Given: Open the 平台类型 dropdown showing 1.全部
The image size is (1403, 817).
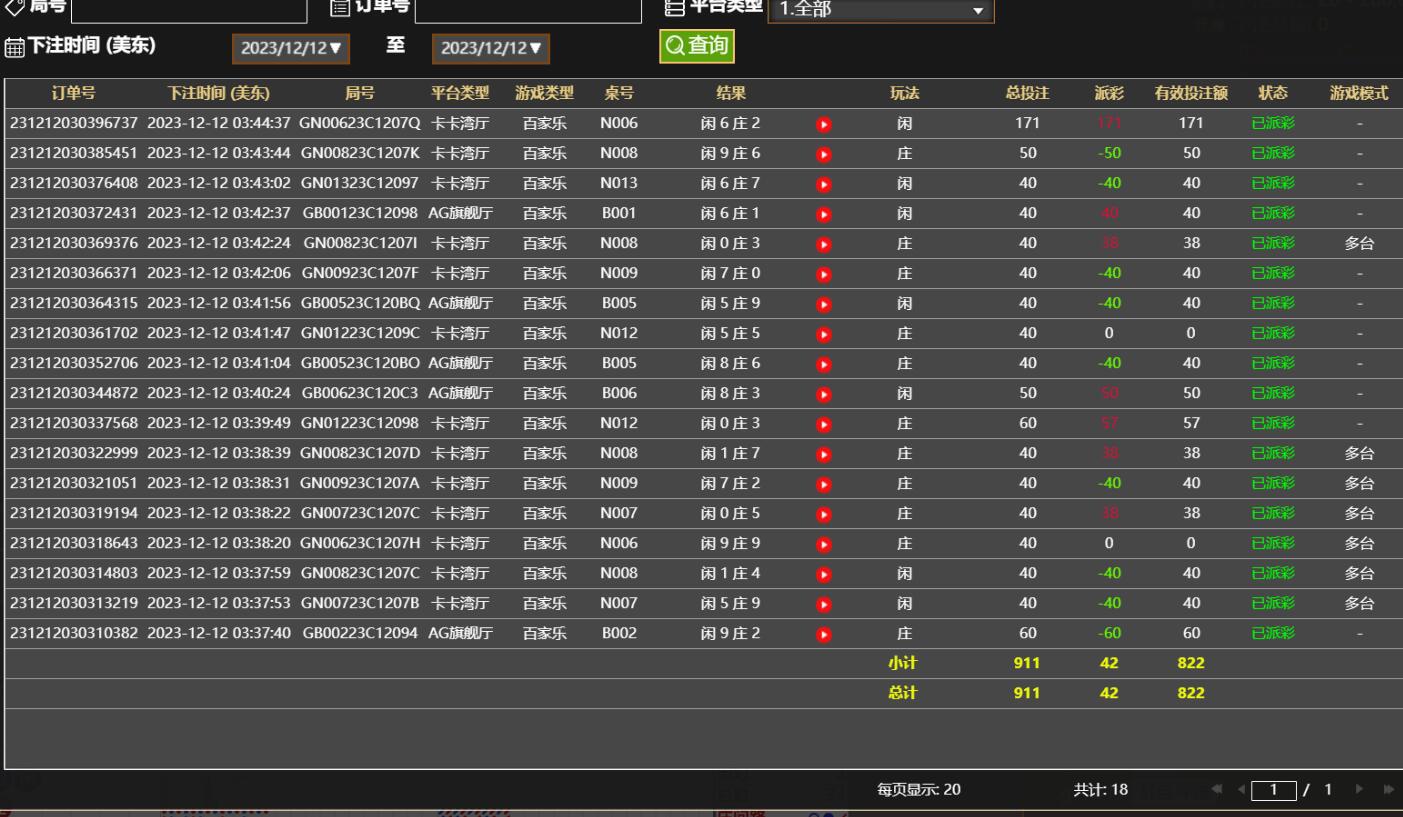Looking at the screenshot, I should 881,11.
